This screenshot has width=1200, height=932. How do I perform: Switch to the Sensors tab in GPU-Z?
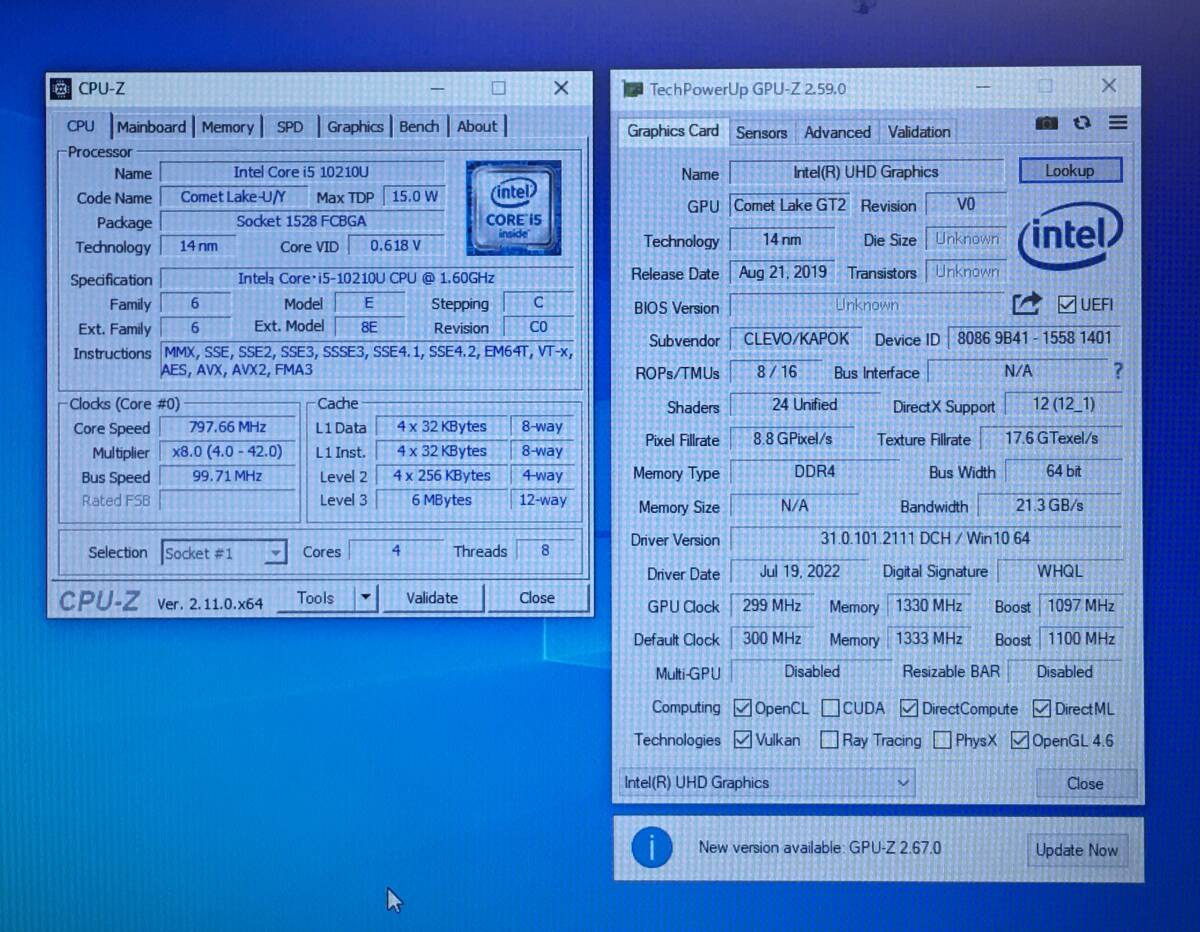[x=761, y=132]
